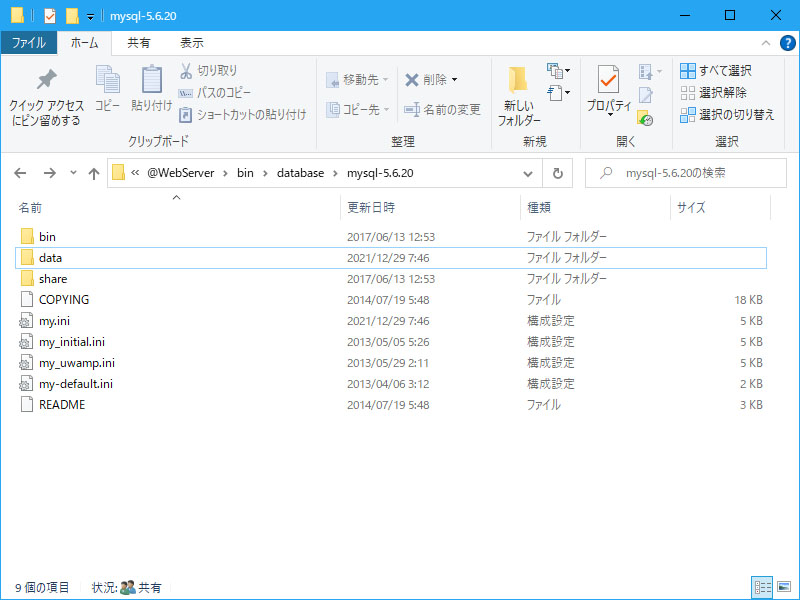Expand the breadcrumb overflow chevron before @WebServer
Viewport: 800px width, 600px height.
pyautogui.click(x=135, y=173)
